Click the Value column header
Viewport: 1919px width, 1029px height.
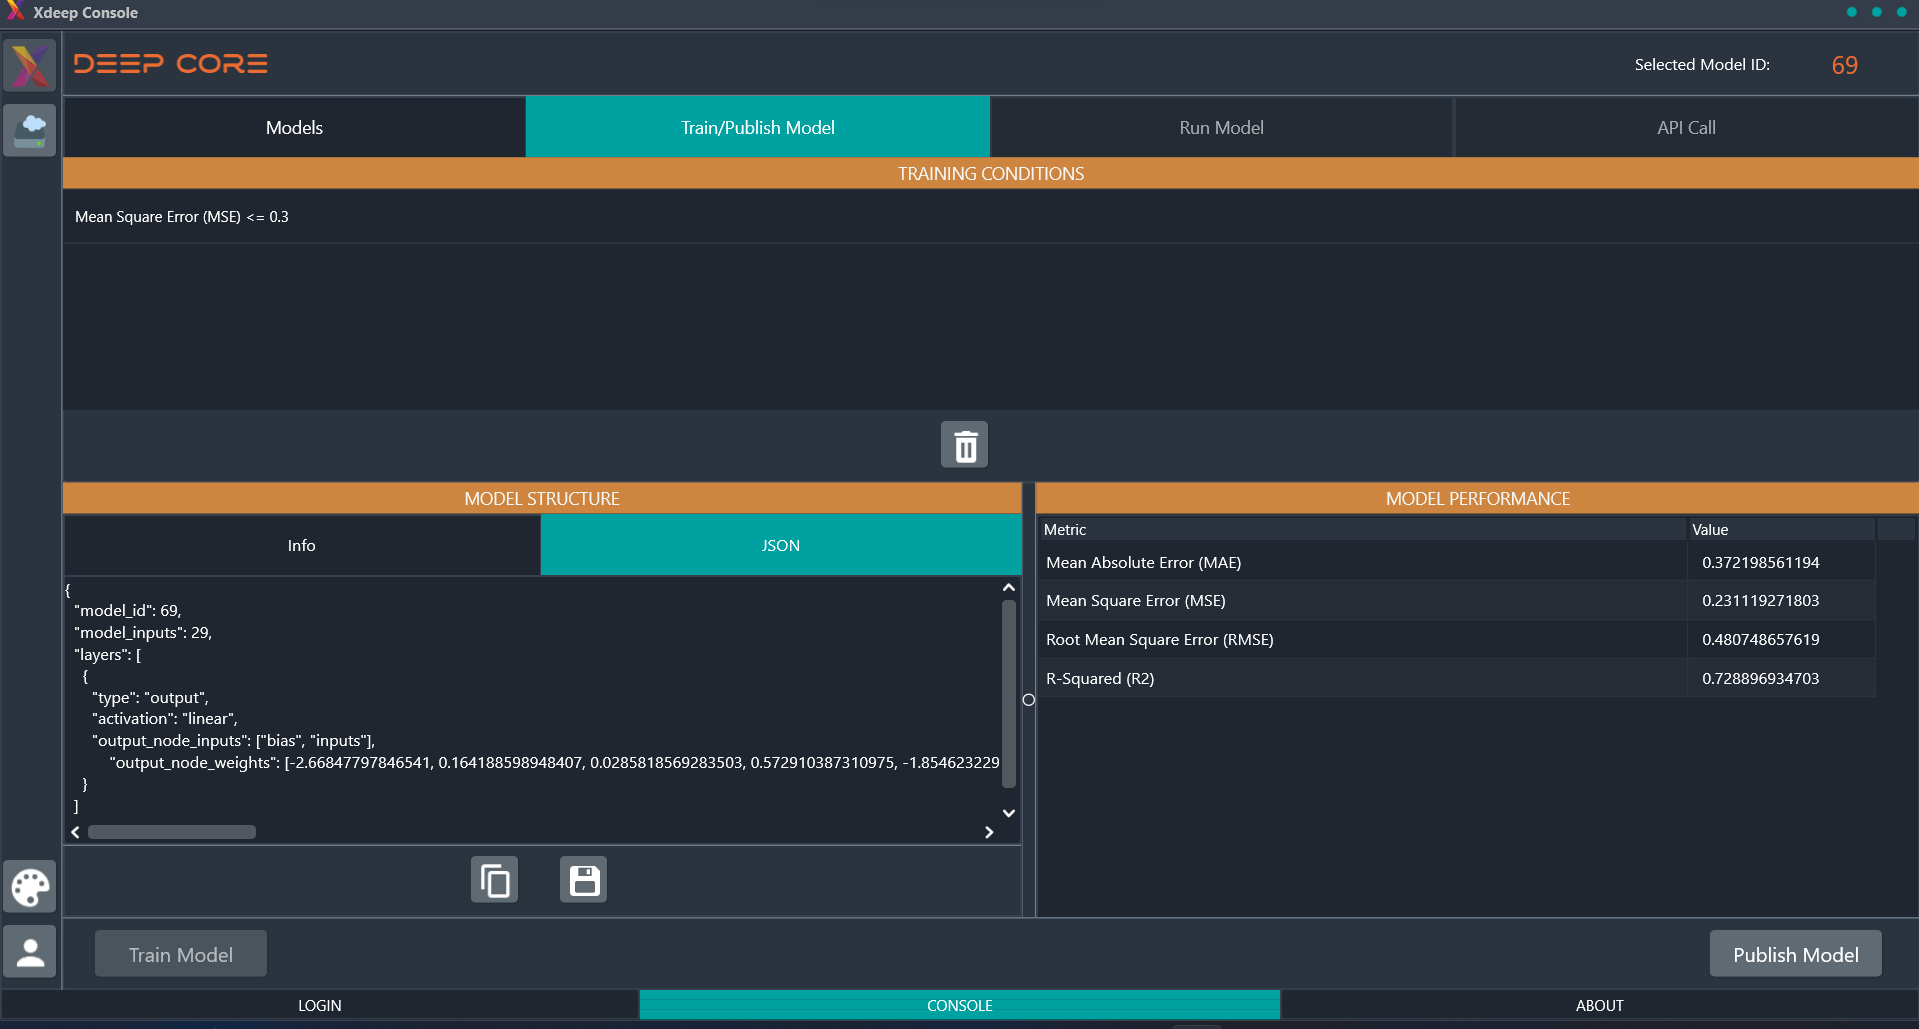click(x=1781, y=529)
